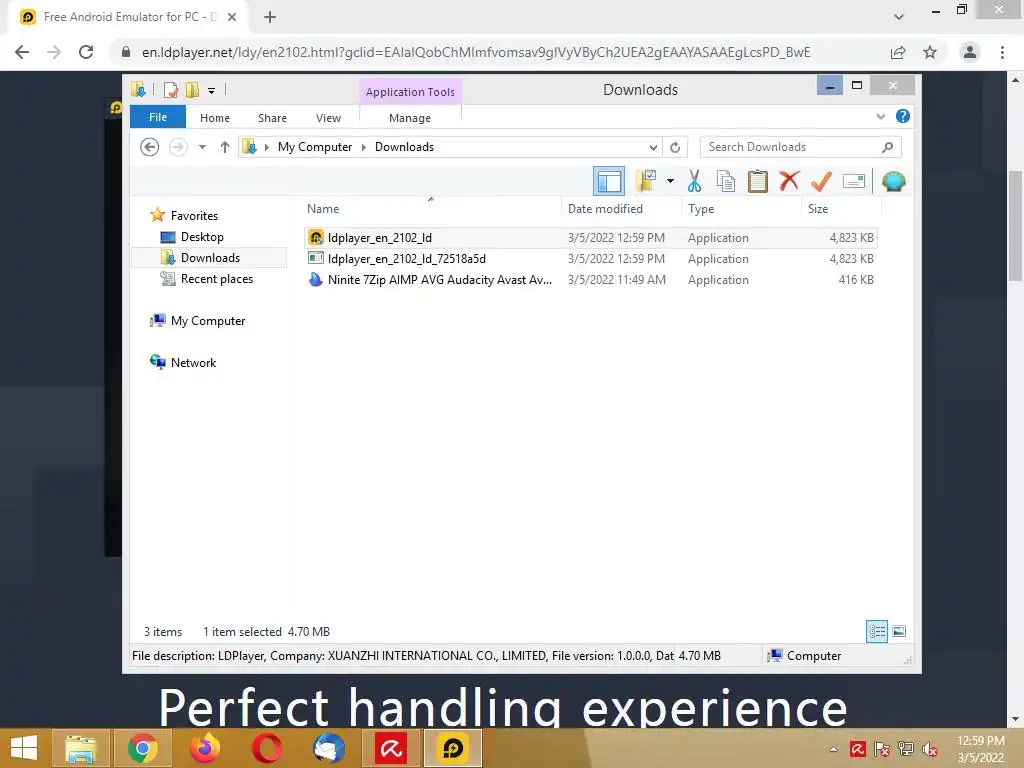Open the dropdown arrow next to new folder icon
The image size is (1024, 768).
point(670,181)
